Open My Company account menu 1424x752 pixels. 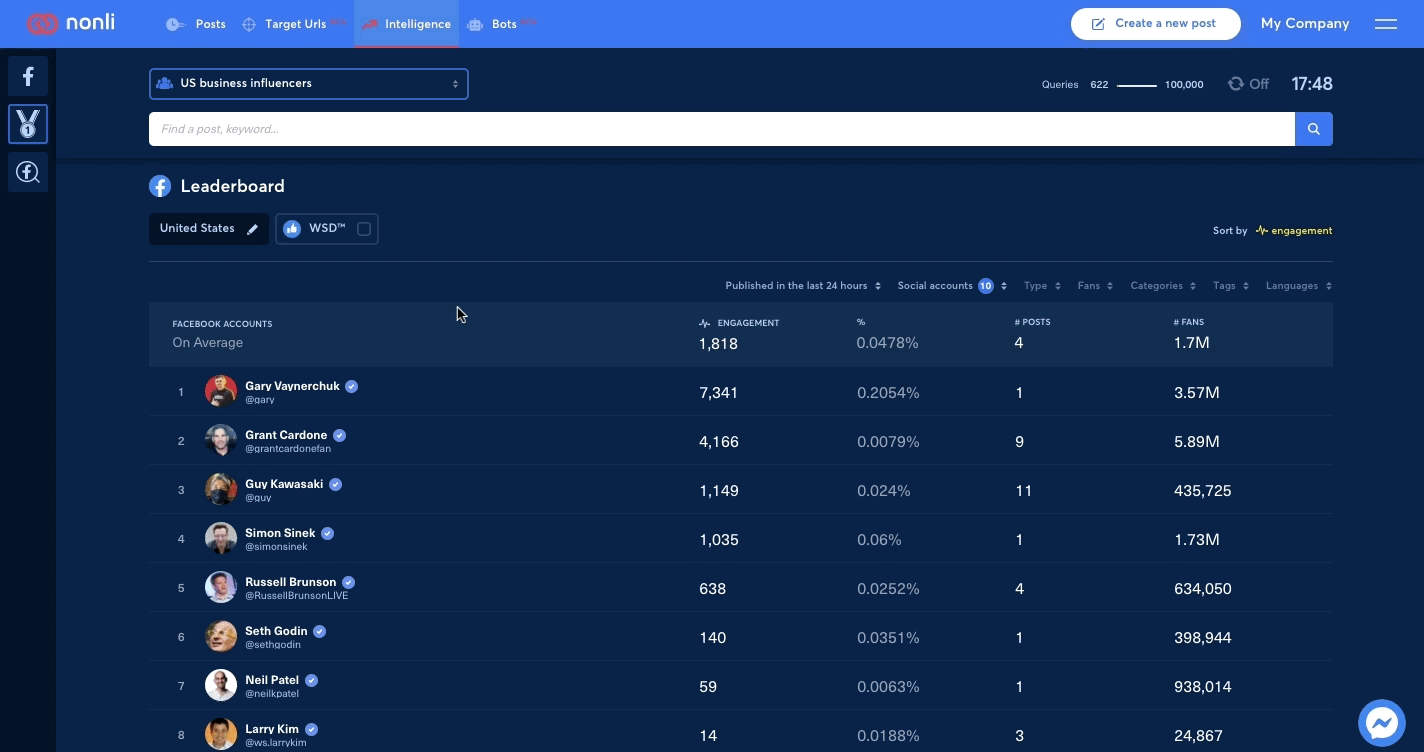pyautogui.click(x=1305, y=24)
